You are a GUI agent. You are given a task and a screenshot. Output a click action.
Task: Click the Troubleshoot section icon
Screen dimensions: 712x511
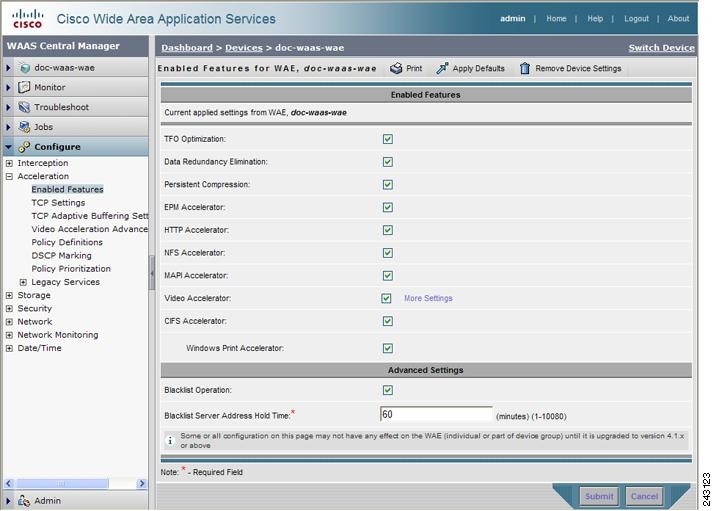point(24,107)
